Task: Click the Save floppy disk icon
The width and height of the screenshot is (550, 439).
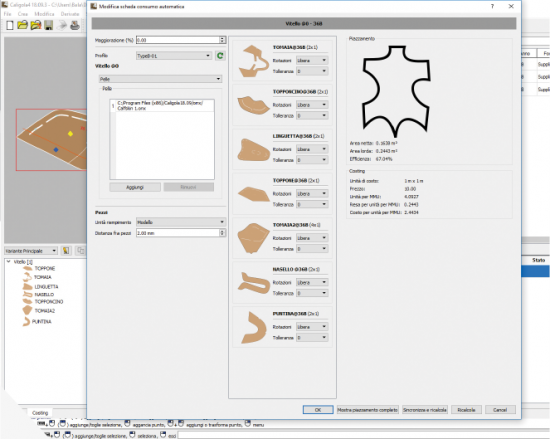Action: (x=48, y=25)
